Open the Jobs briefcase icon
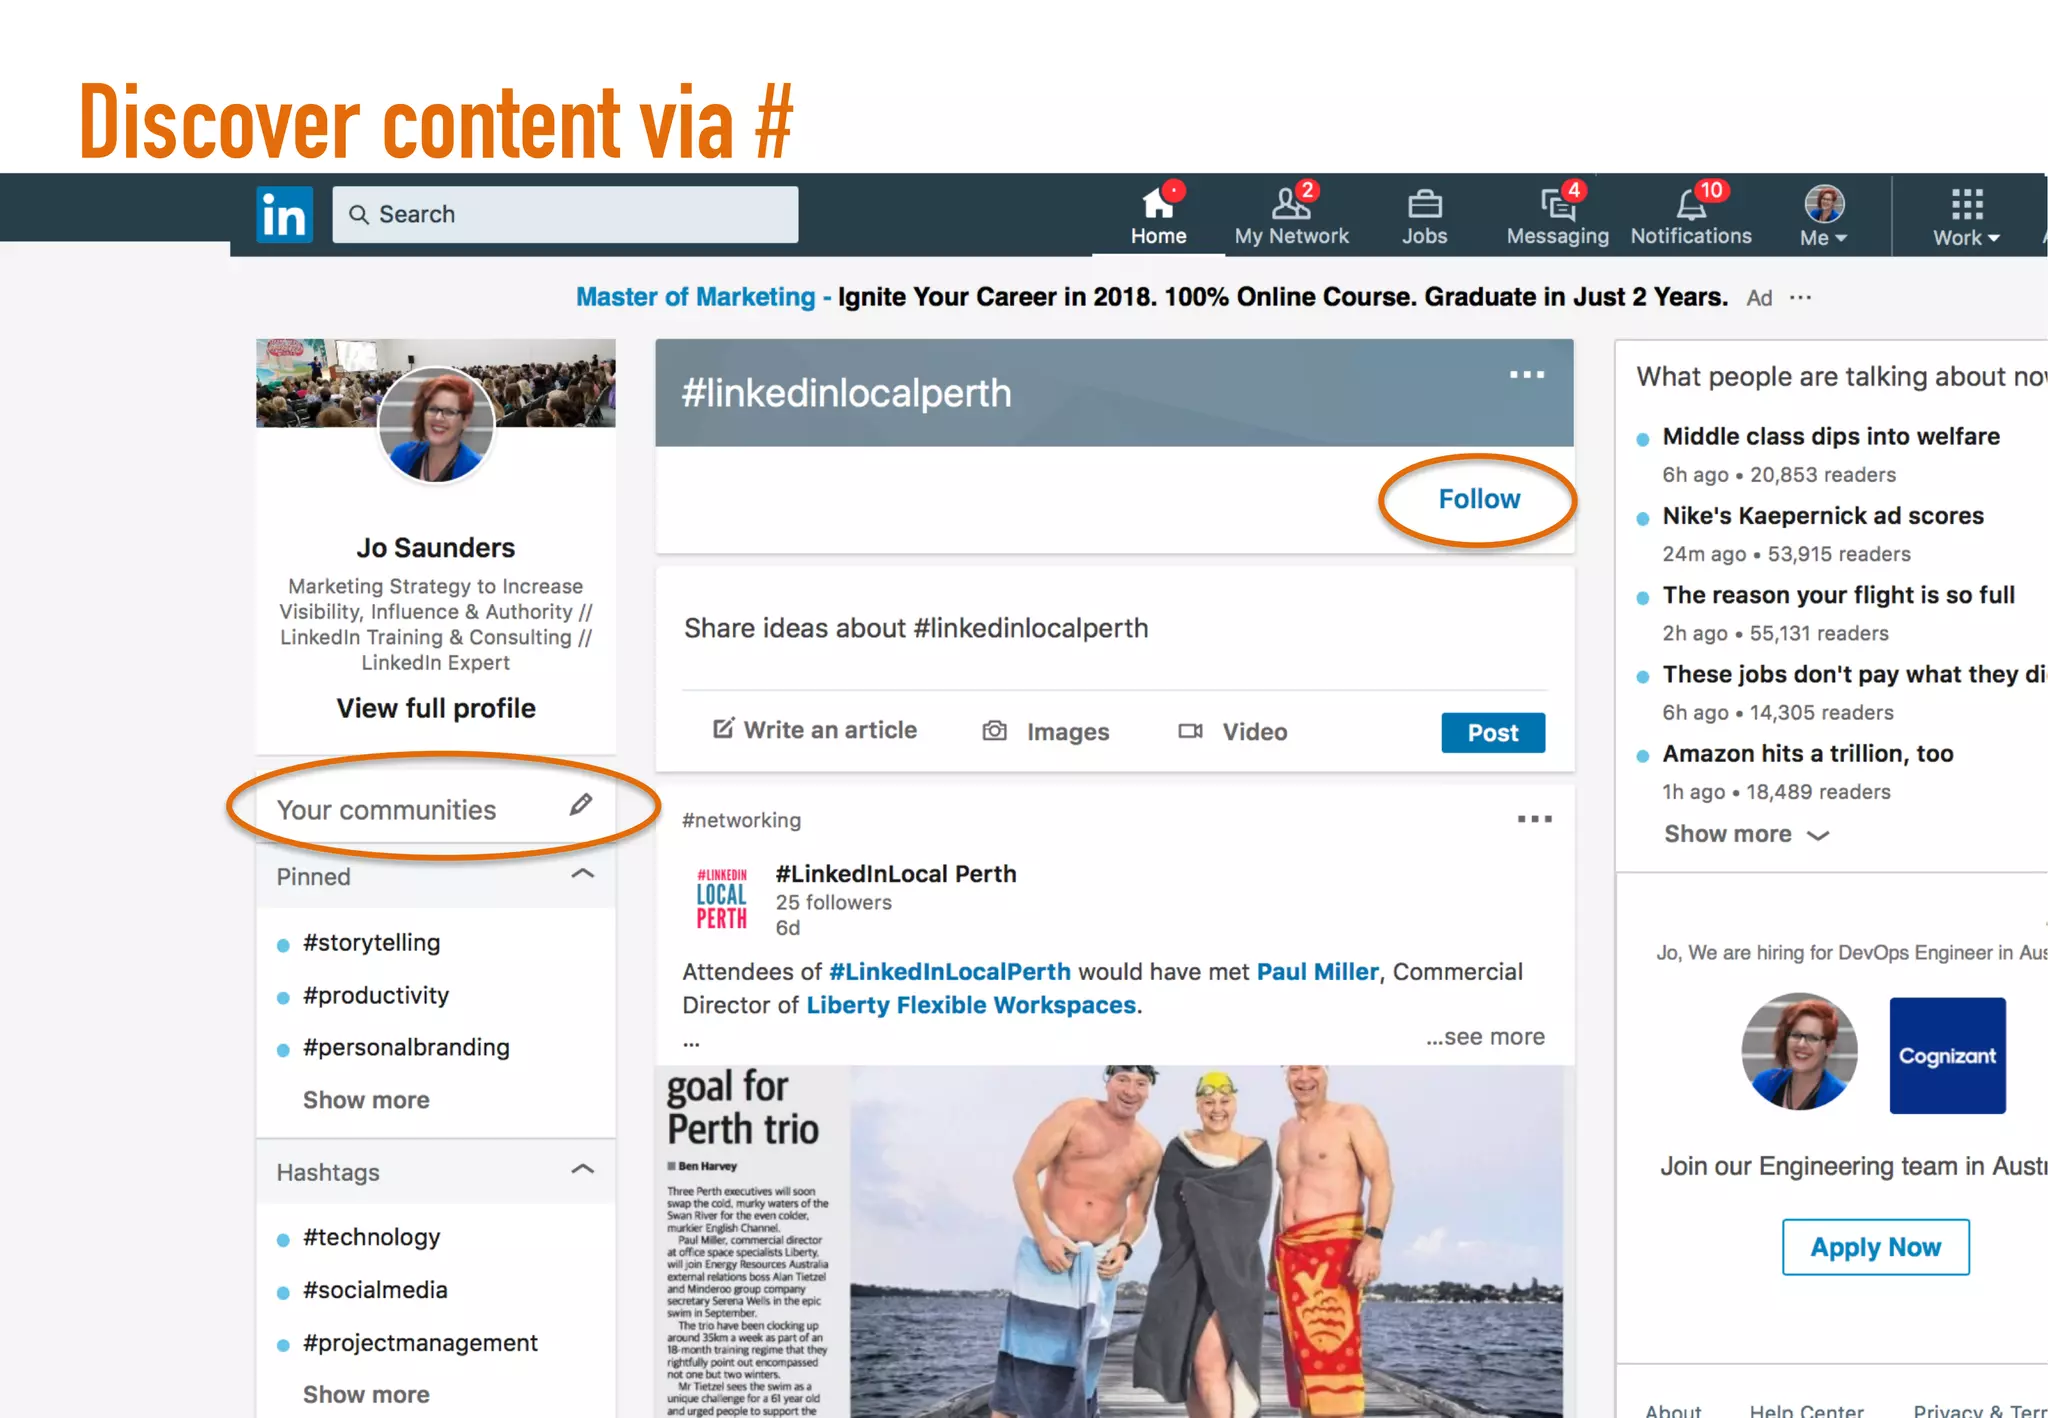 [x=1424, y=204]
